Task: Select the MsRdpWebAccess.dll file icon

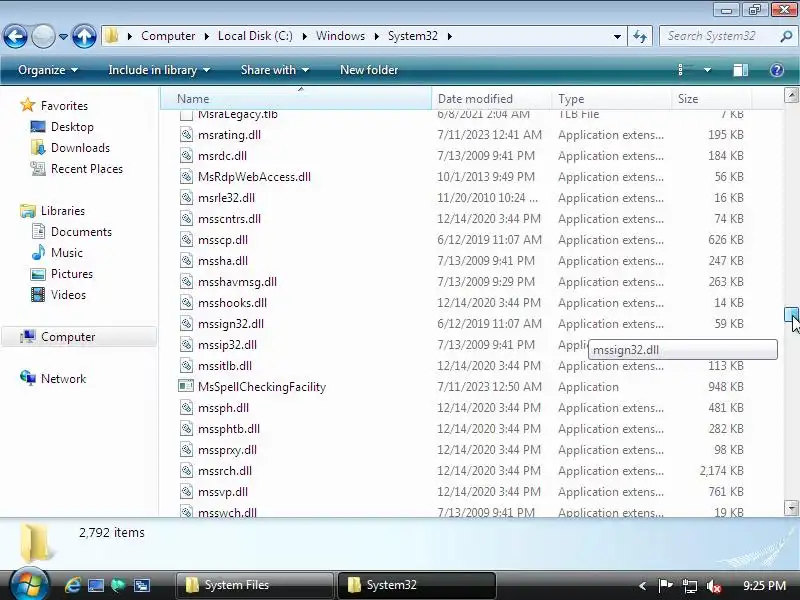Action: point(186,177)
